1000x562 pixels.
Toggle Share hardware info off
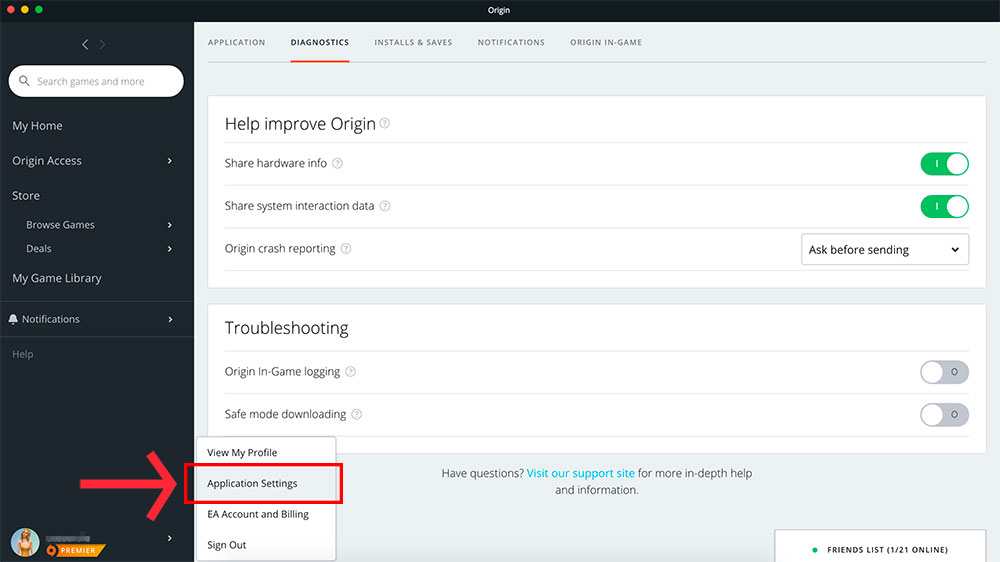pyautogui.click(x=944, y=164)
